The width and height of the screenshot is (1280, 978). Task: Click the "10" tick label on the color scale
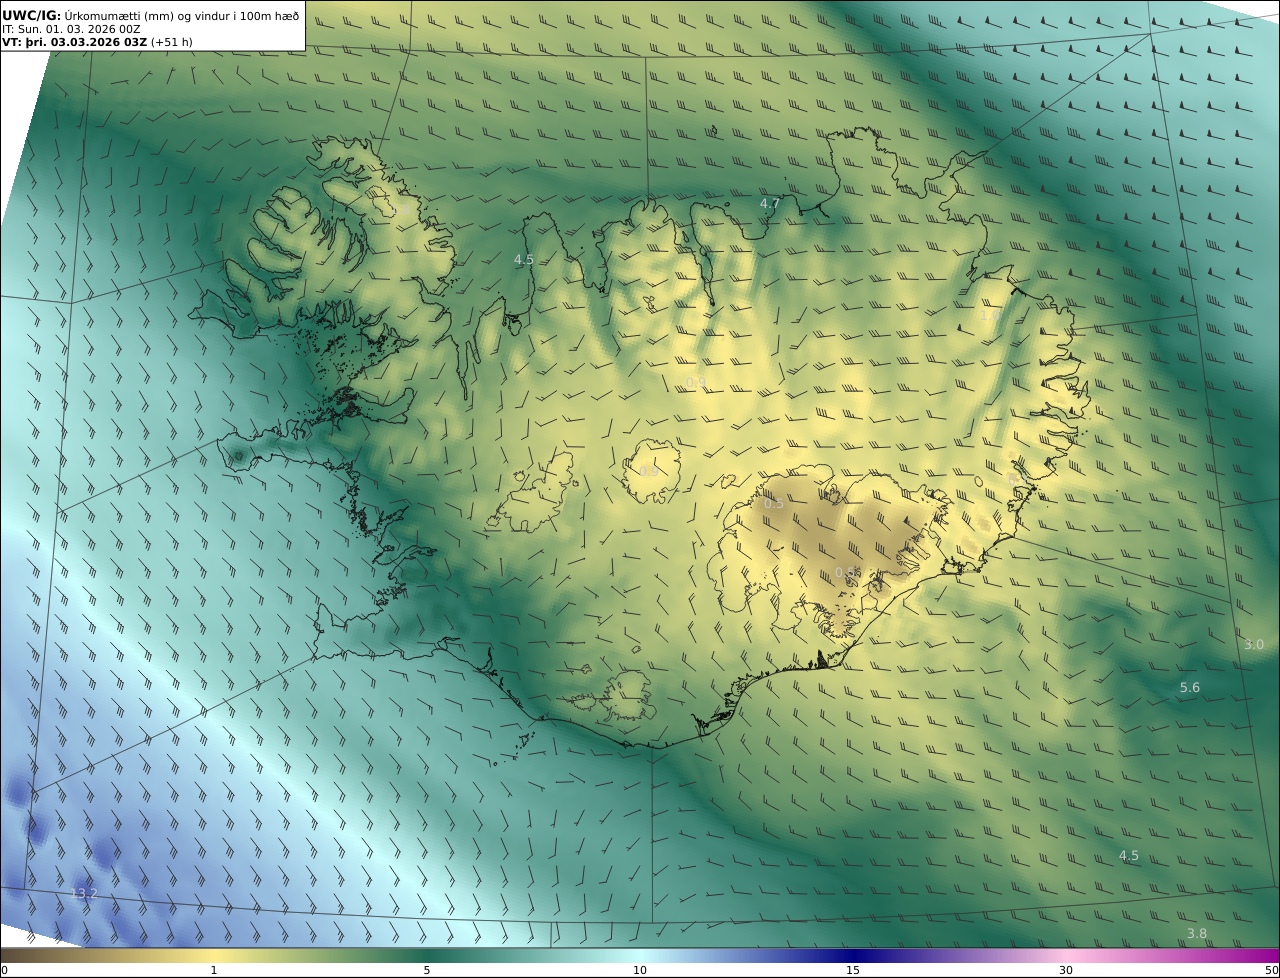click(640, 970)
